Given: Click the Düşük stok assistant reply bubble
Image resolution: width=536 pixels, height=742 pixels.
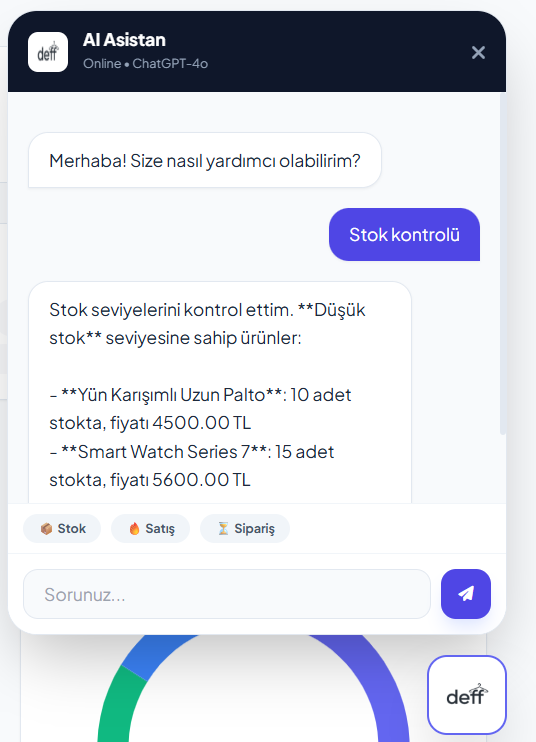Looking at the screenshot, I should (x=220, y=393).
